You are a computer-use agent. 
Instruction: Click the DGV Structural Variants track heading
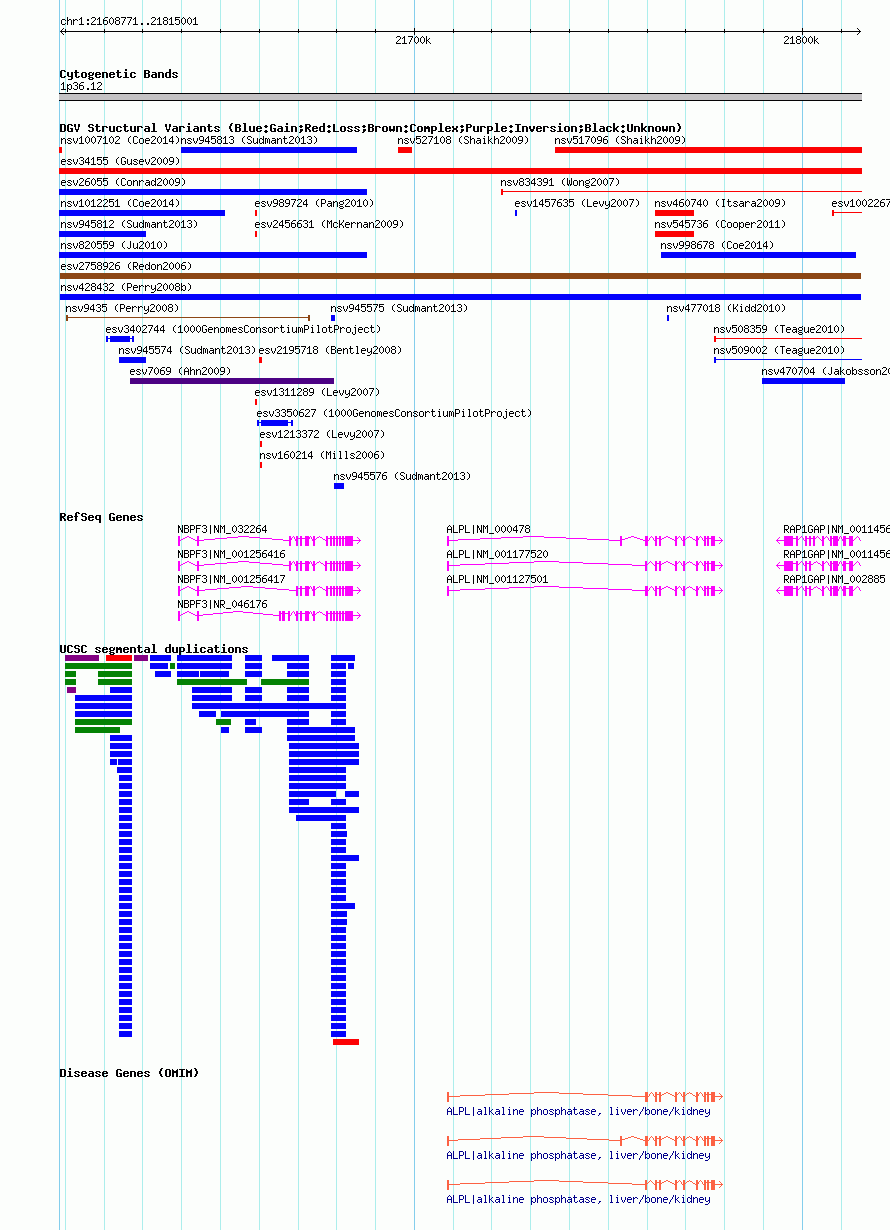click(x=371, y=128)
